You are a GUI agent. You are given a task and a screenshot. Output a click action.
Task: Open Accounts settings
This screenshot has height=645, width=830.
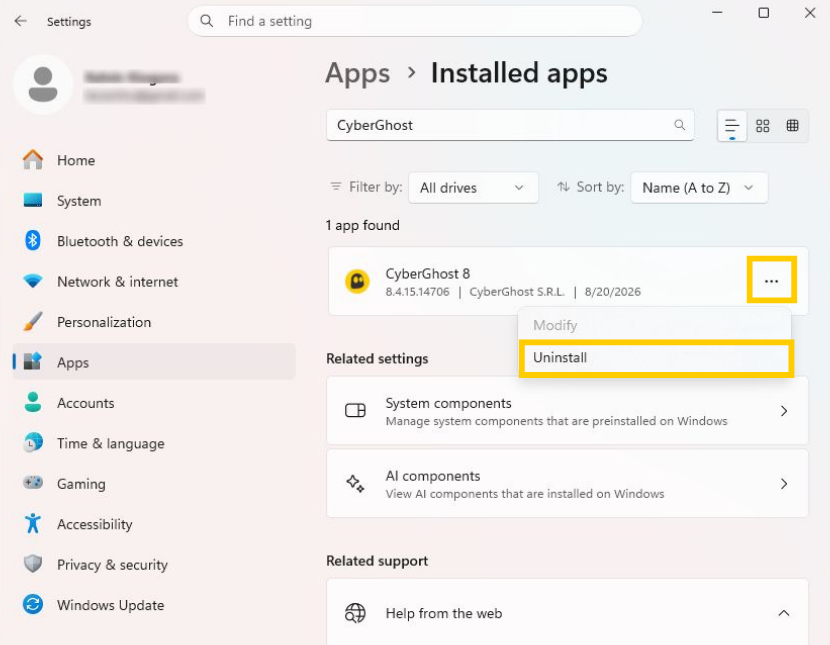(x=154, y=403)
